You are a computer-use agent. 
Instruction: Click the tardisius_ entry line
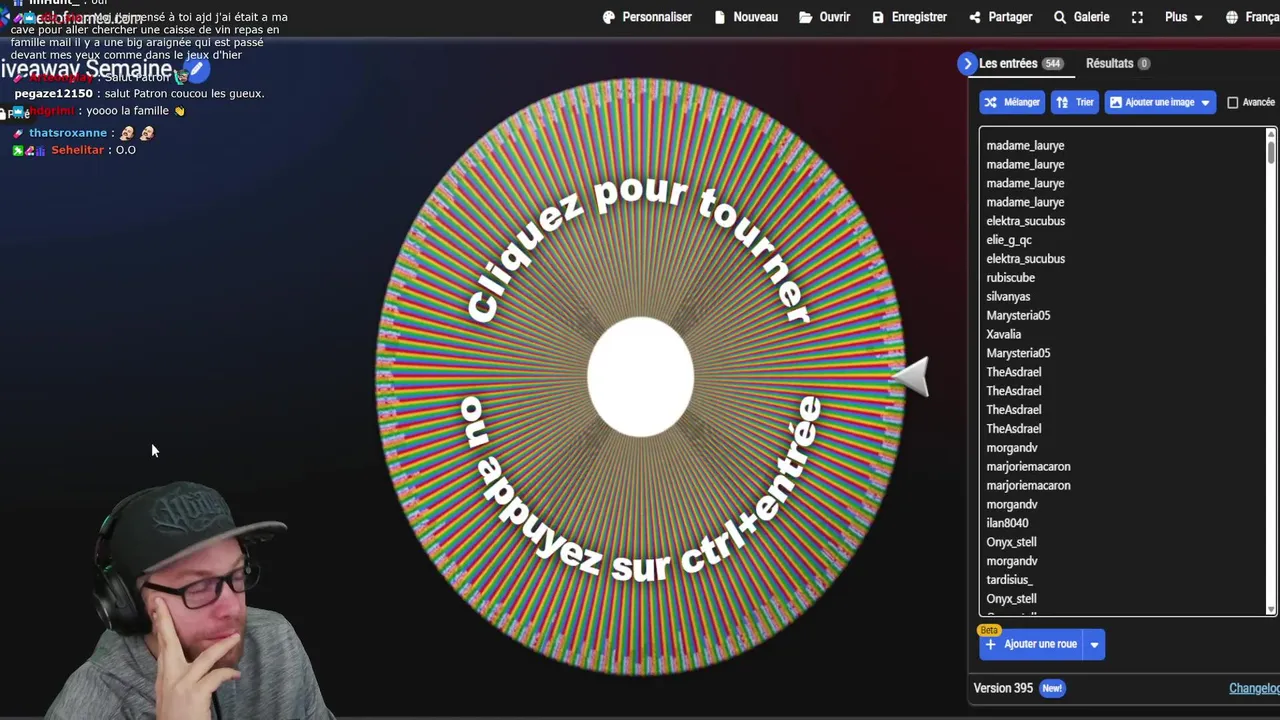click(x=1010, y=580)
